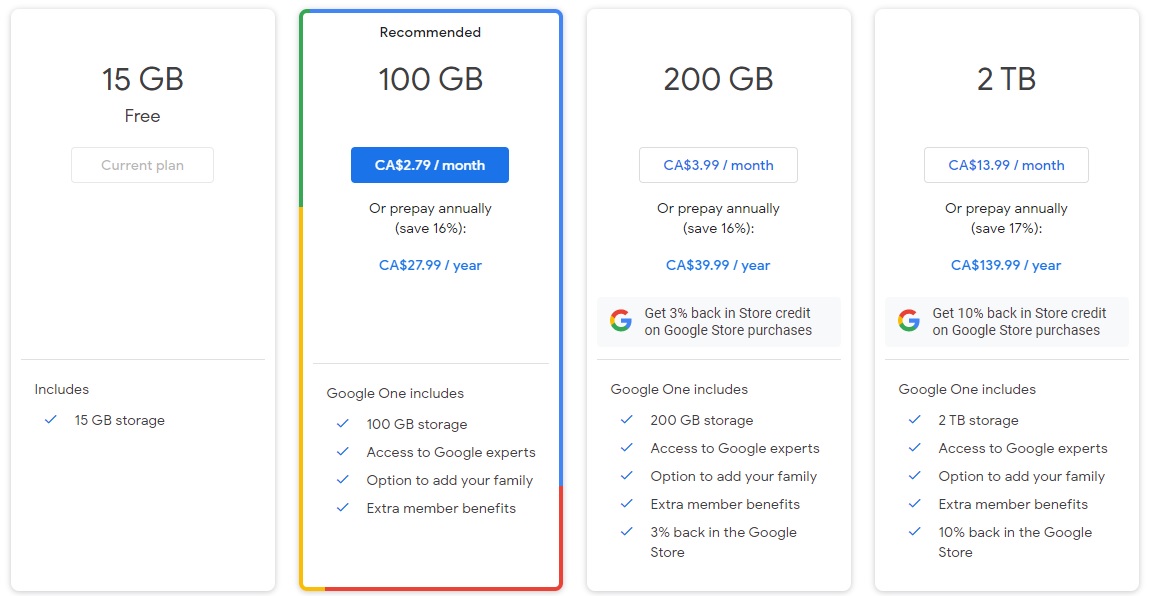The width and height of the screenshot is (1156, 596).
Task: Click the Get 10% back Store credit banner
Action: click(x=1006, y=320)
